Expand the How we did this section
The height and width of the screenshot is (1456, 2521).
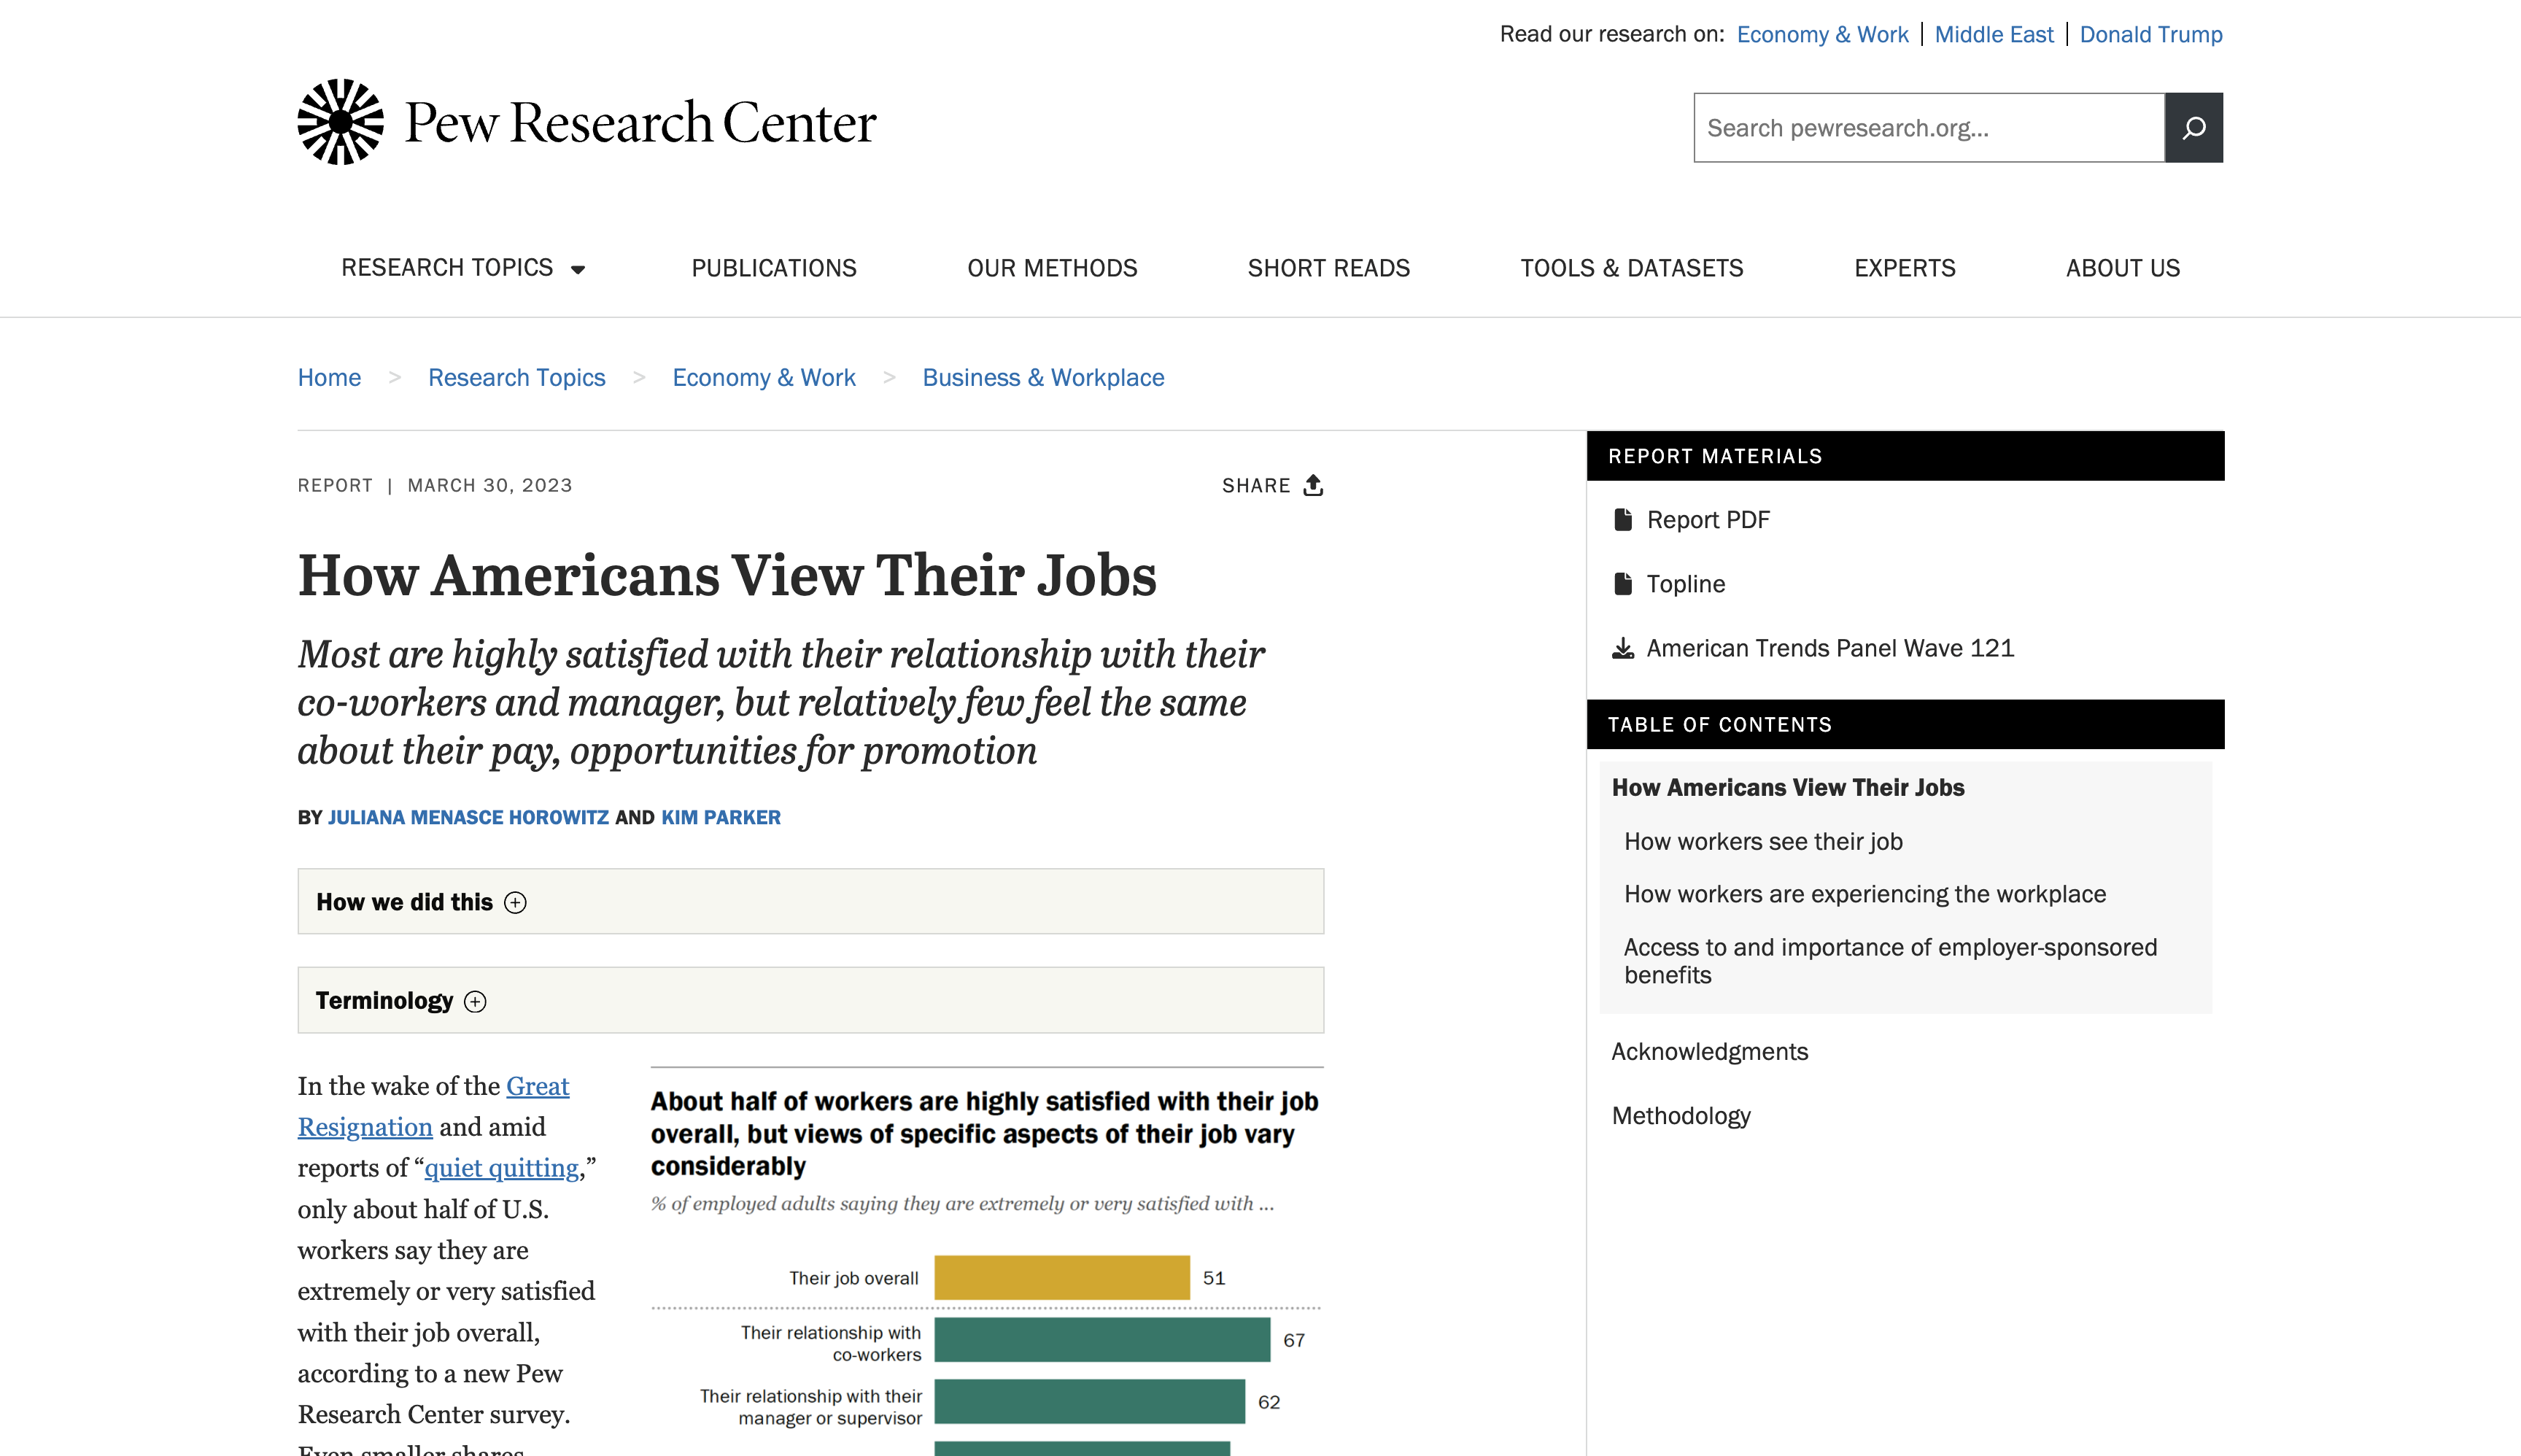(515, 902)
